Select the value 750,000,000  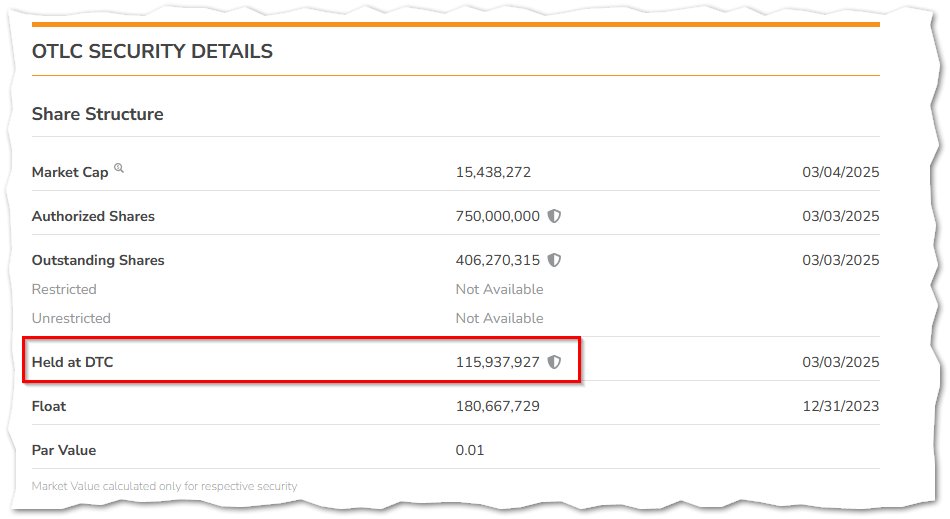point(497,216)
